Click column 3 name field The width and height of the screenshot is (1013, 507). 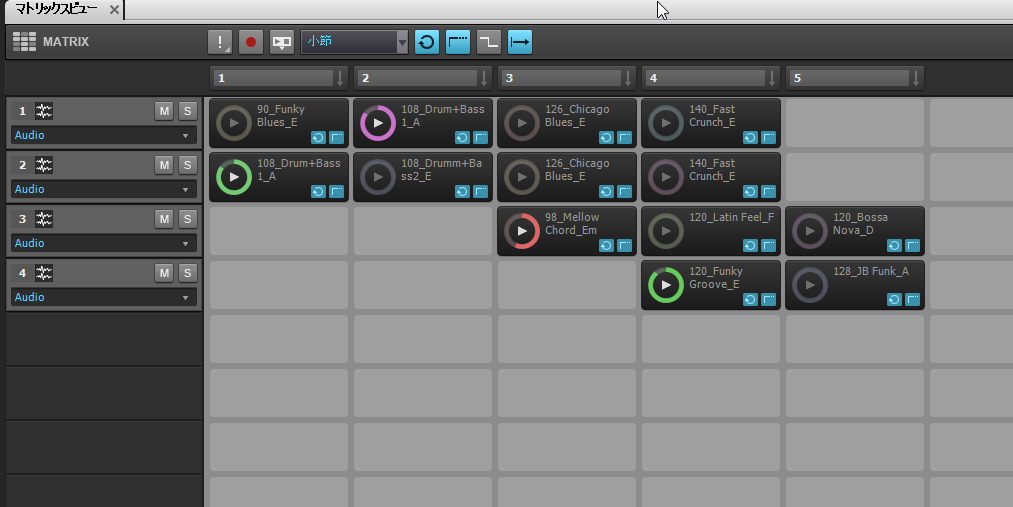[561, 78]
